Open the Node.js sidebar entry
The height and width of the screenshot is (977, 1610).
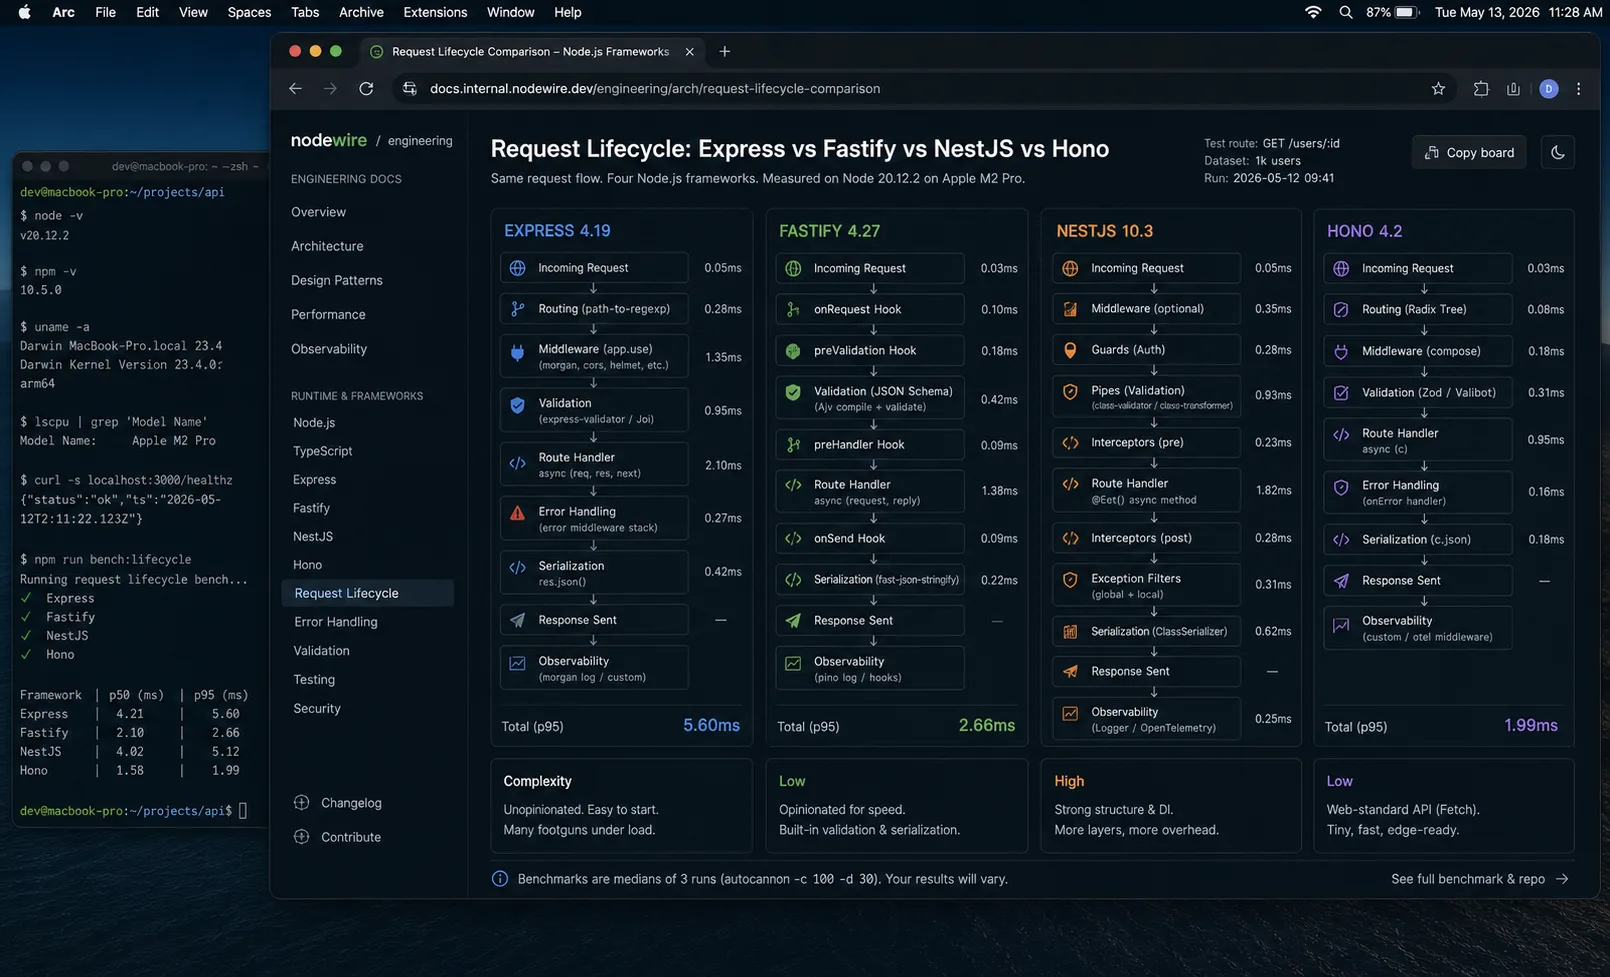pos(314,423)
